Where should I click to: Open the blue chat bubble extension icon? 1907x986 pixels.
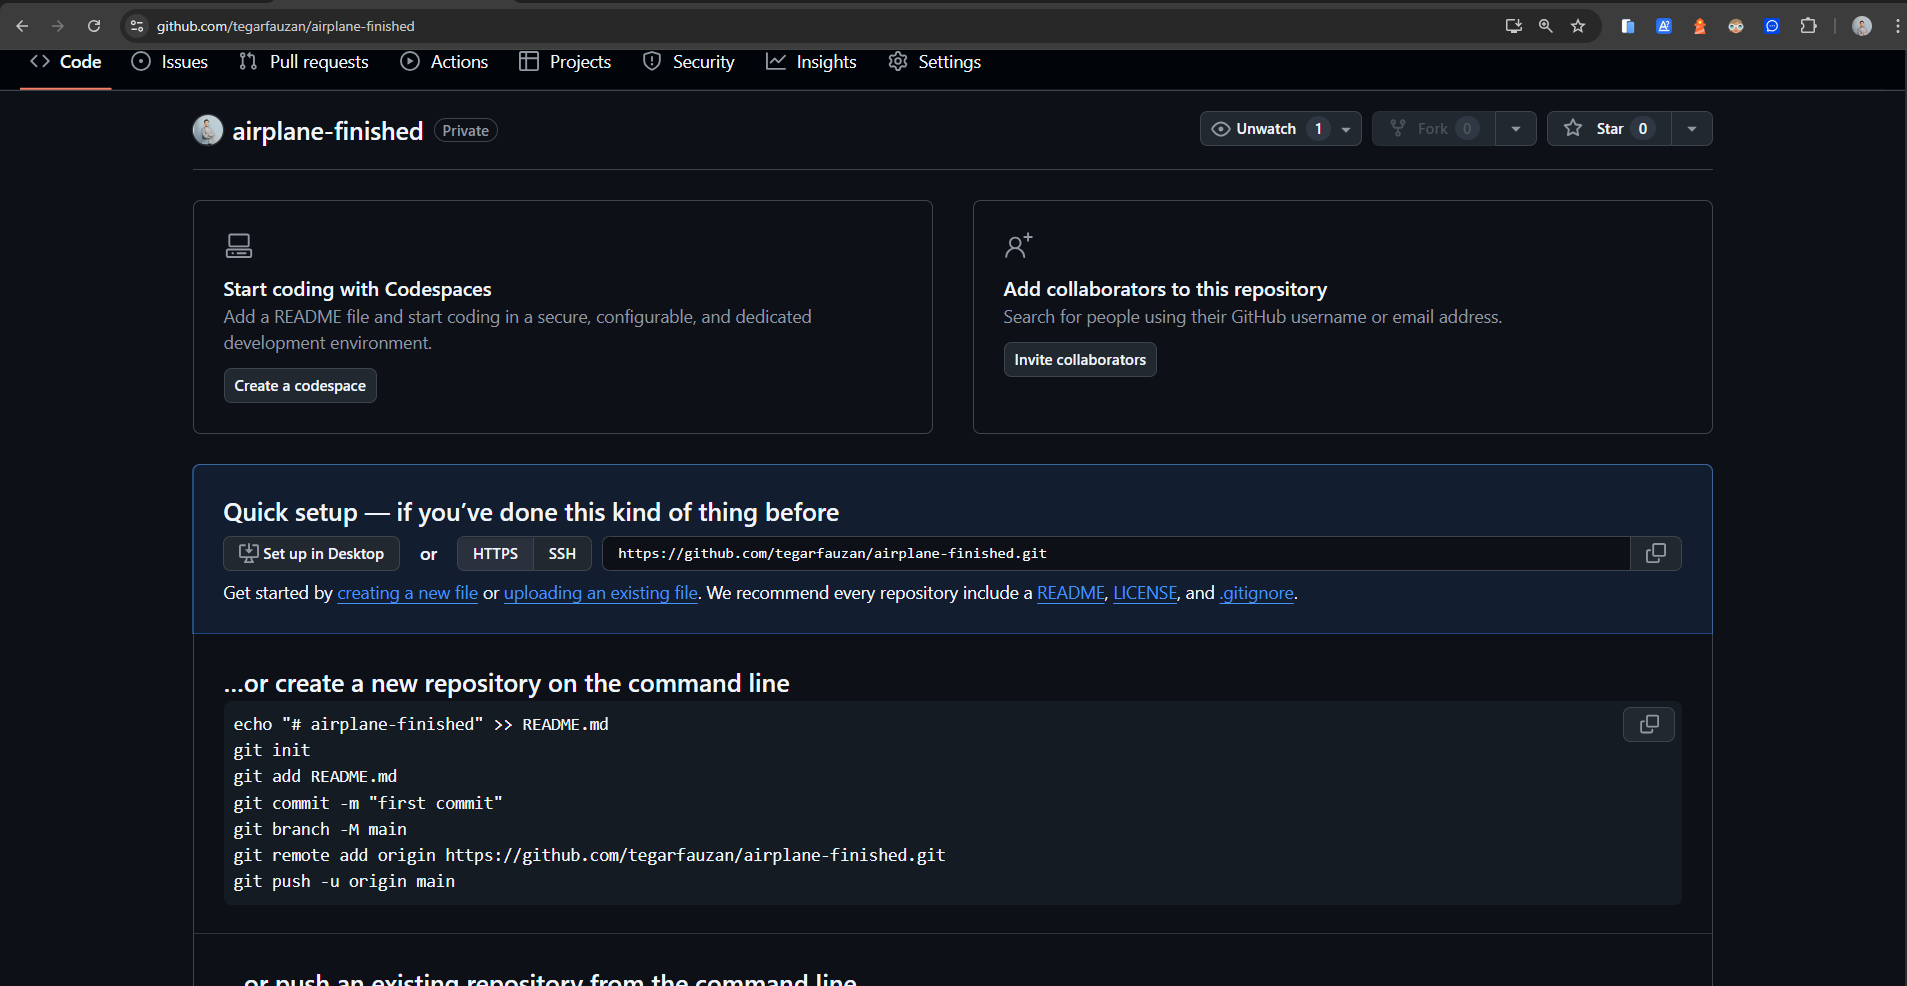point(1772,26)
